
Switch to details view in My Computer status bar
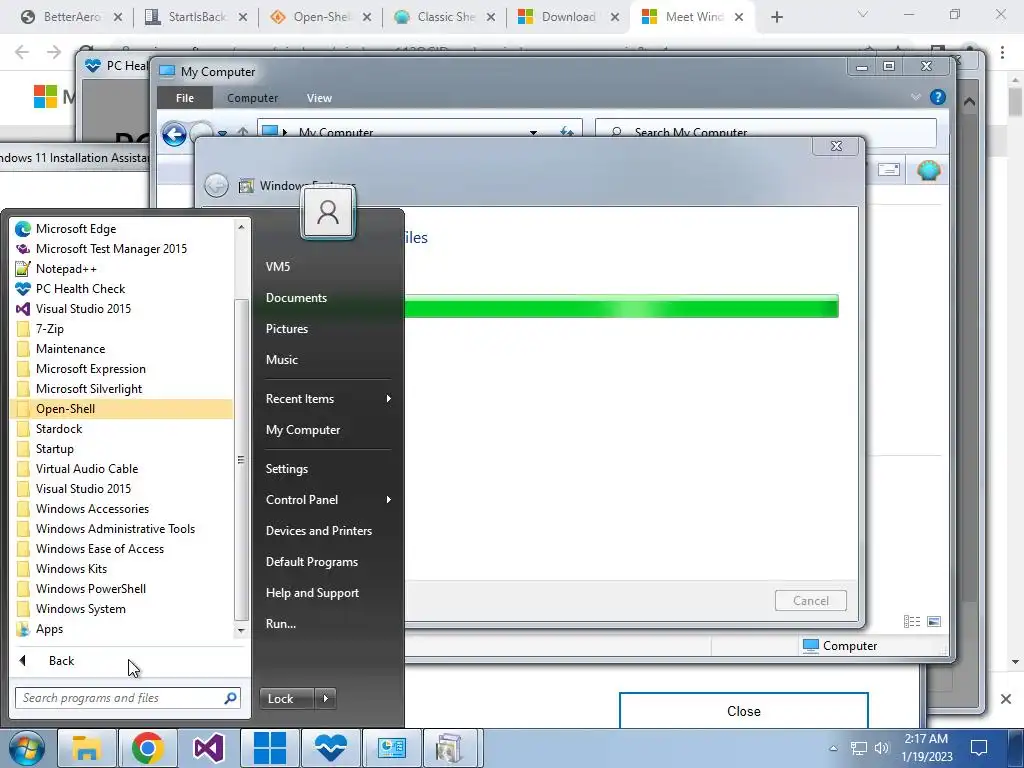point(912,622)
